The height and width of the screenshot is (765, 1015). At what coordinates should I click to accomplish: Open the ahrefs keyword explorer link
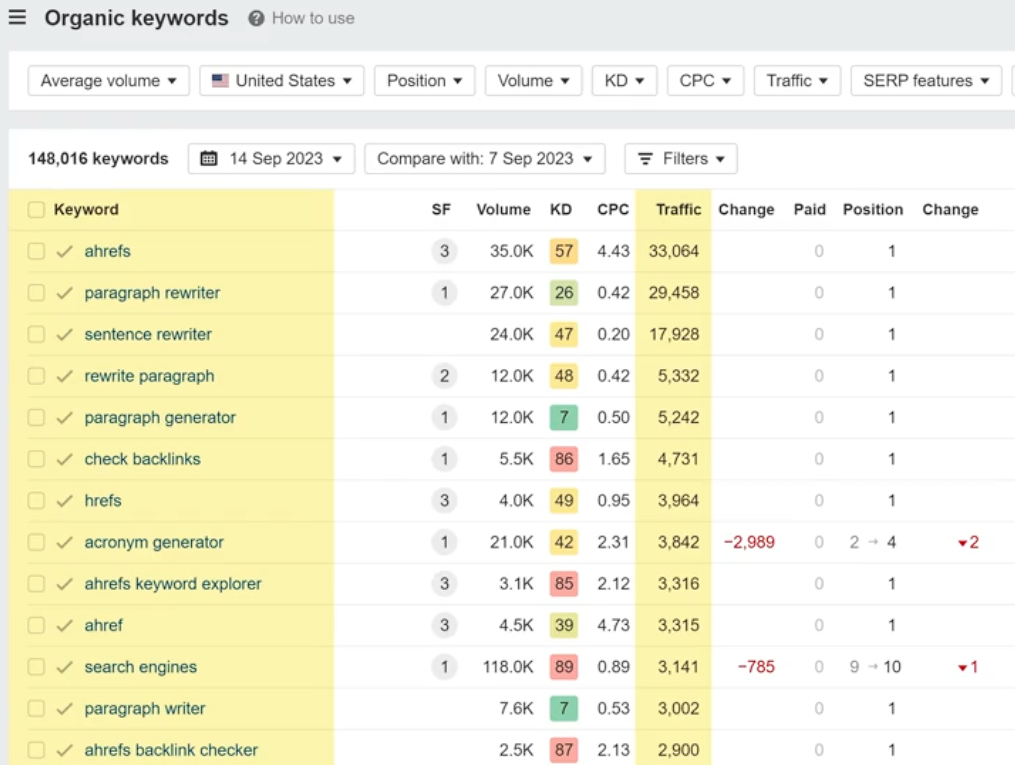[173, 584]
